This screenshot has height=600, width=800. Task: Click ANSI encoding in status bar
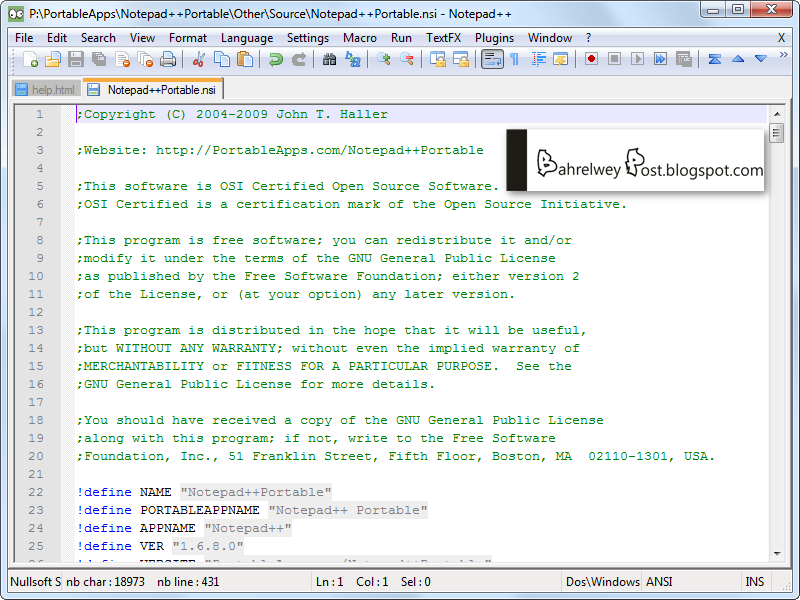[x=659, y=582]
